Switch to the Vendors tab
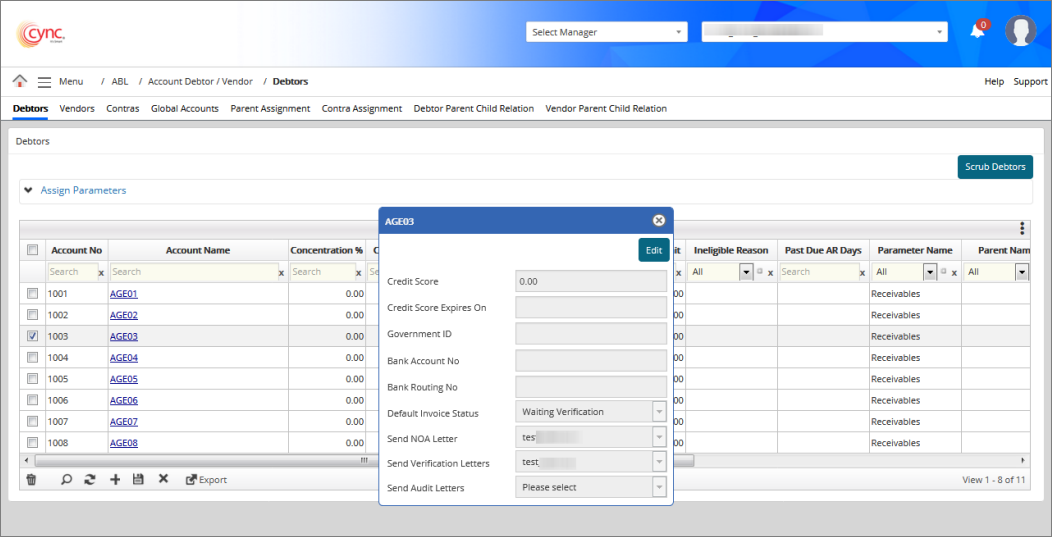This screenshot has height=537, width=1052. click(77, 108)
